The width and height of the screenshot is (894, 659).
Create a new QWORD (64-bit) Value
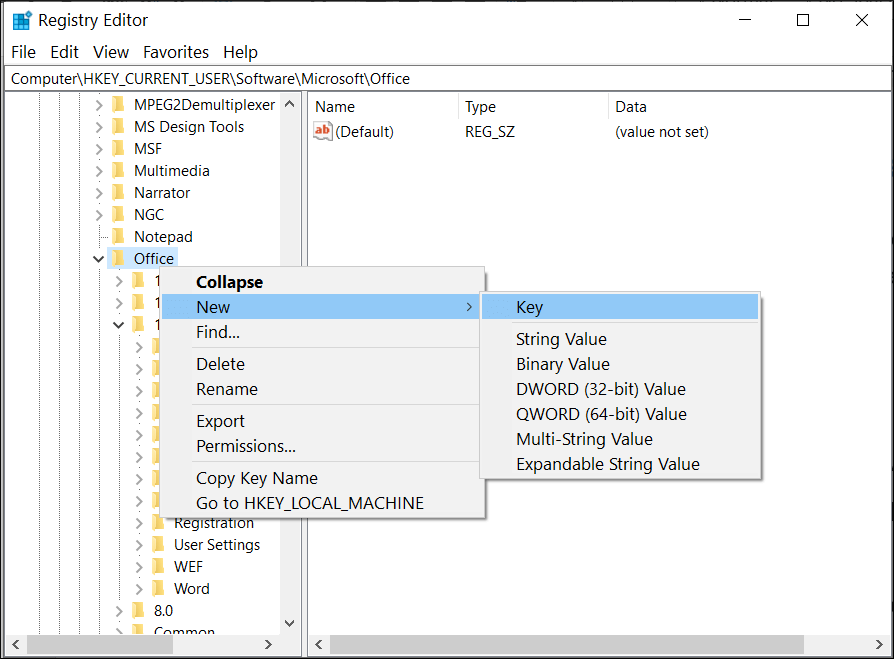620,414
